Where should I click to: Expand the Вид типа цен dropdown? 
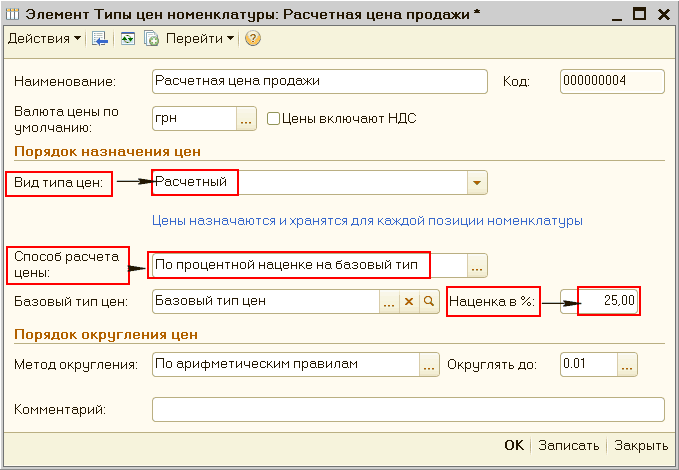477,182
